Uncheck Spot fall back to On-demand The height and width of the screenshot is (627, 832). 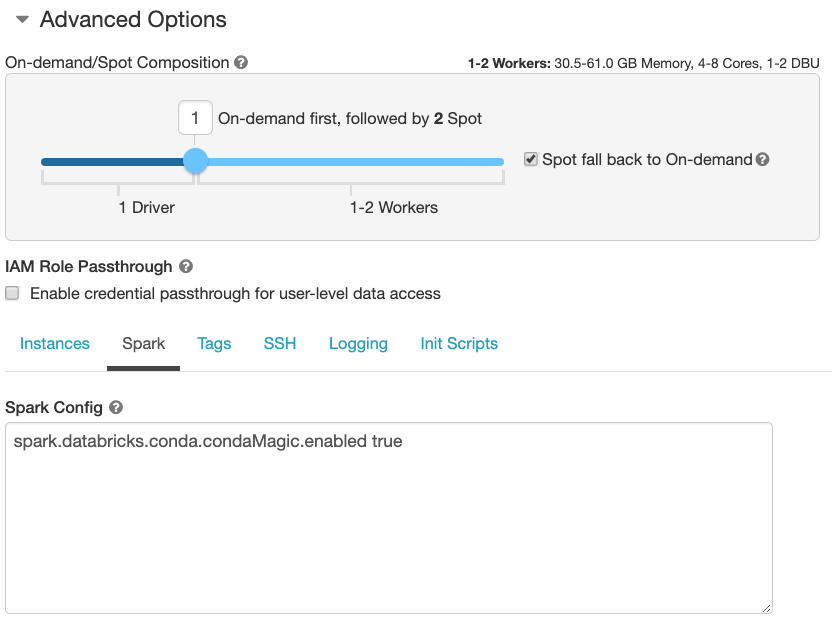(531, 159)
